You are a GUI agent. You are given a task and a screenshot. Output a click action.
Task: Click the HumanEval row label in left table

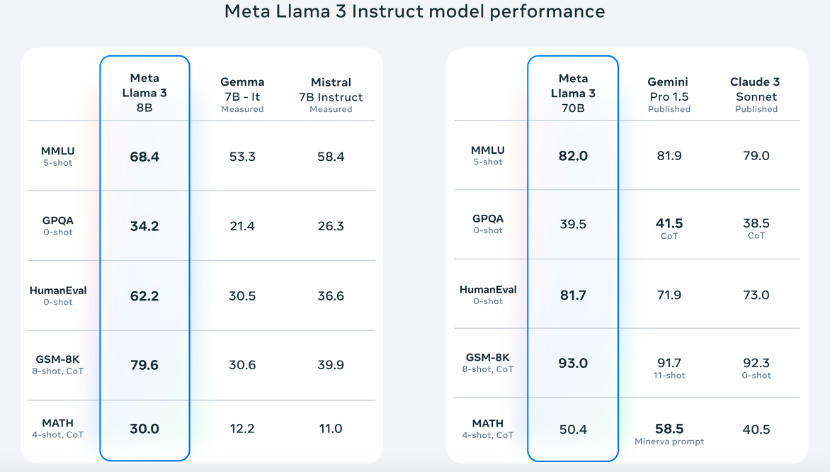point(58,295)
